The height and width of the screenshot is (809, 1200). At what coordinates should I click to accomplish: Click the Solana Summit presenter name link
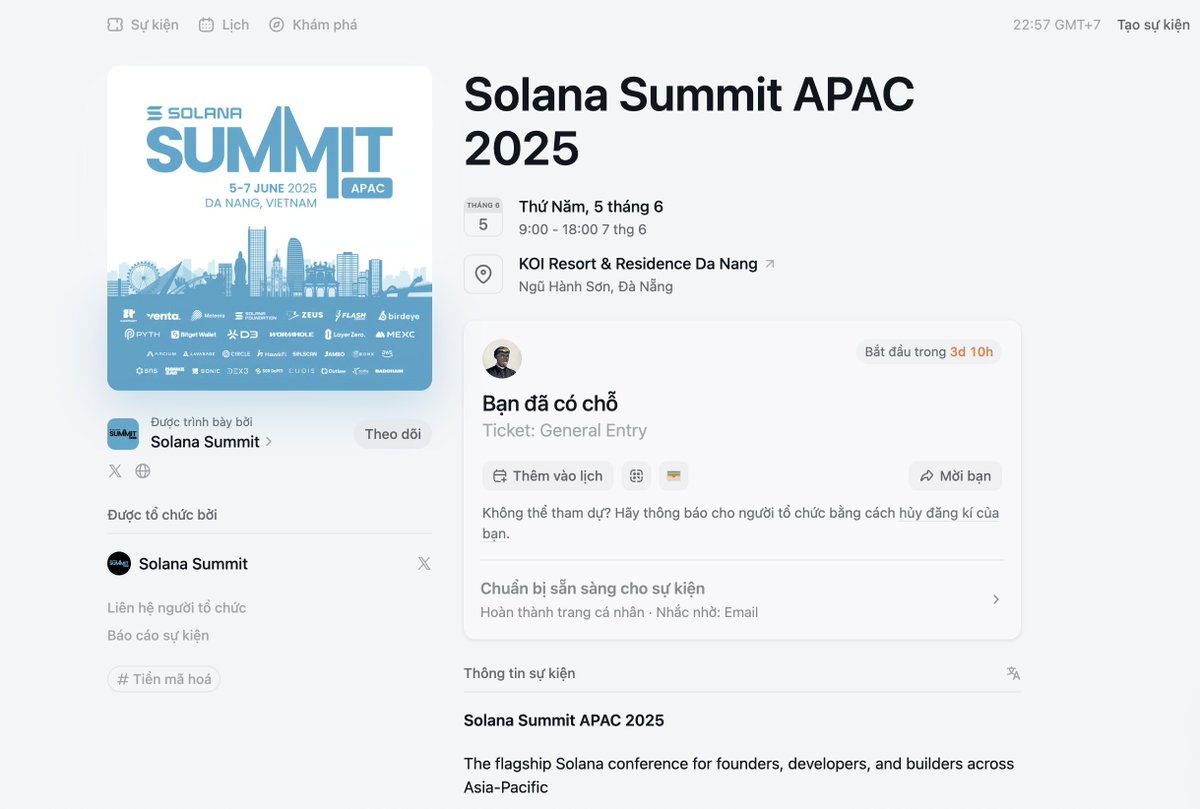tap(205, 442)
